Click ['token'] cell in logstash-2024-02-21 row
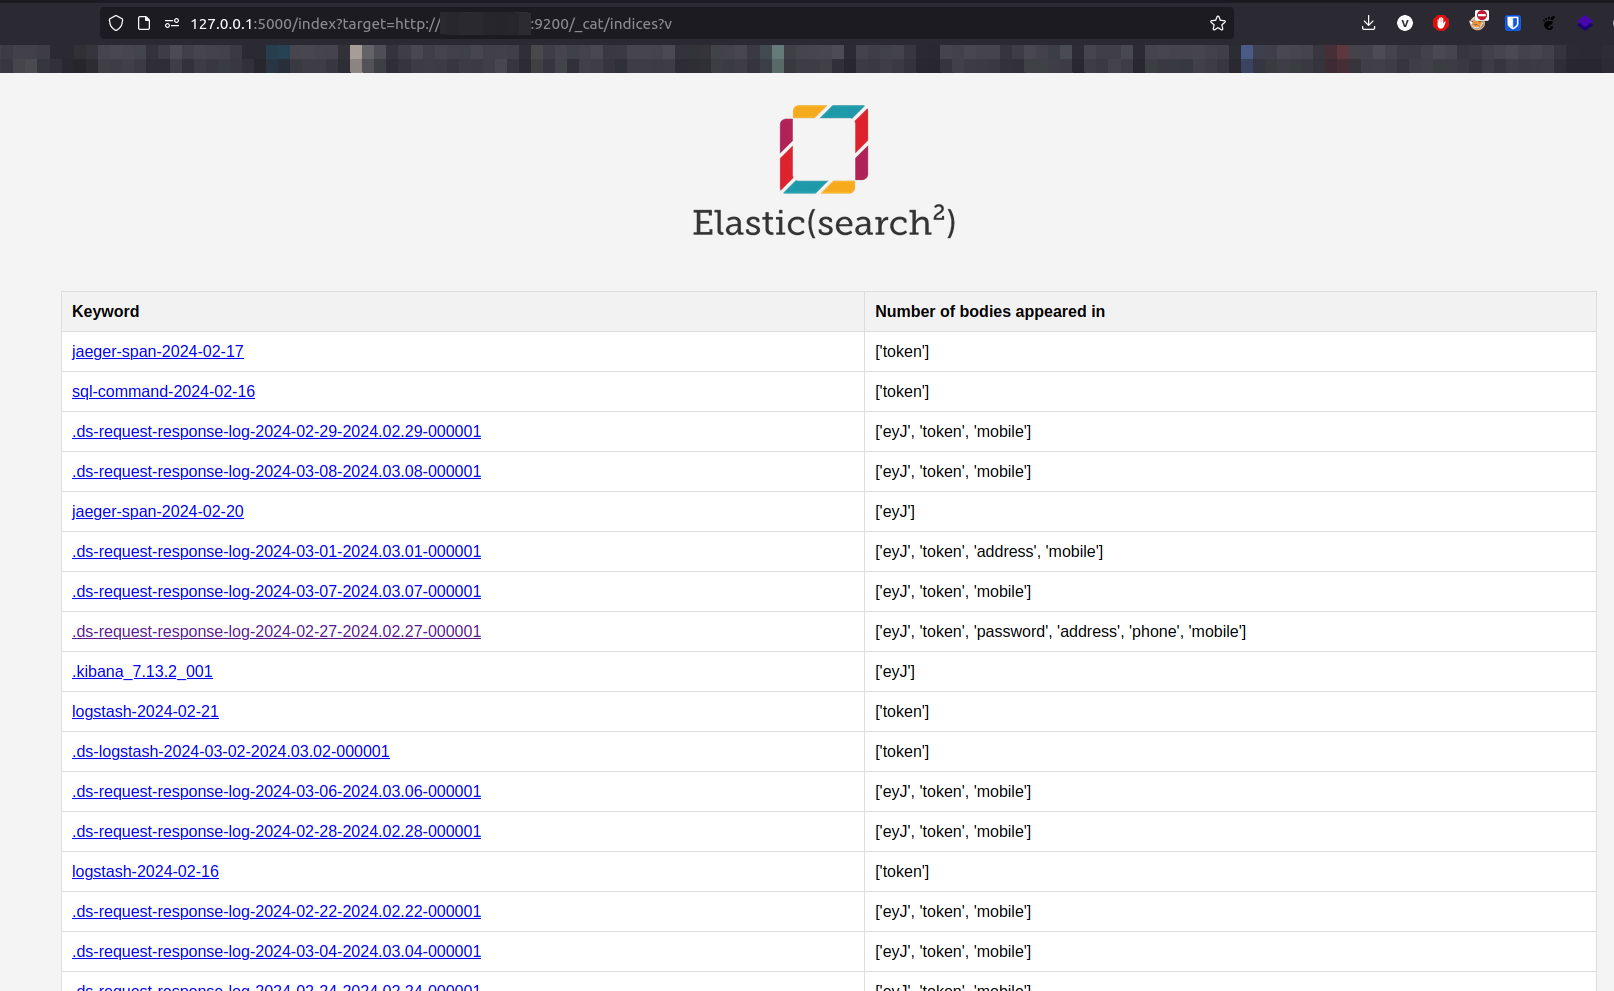1614x991 pixels. tap(1230, 711)
